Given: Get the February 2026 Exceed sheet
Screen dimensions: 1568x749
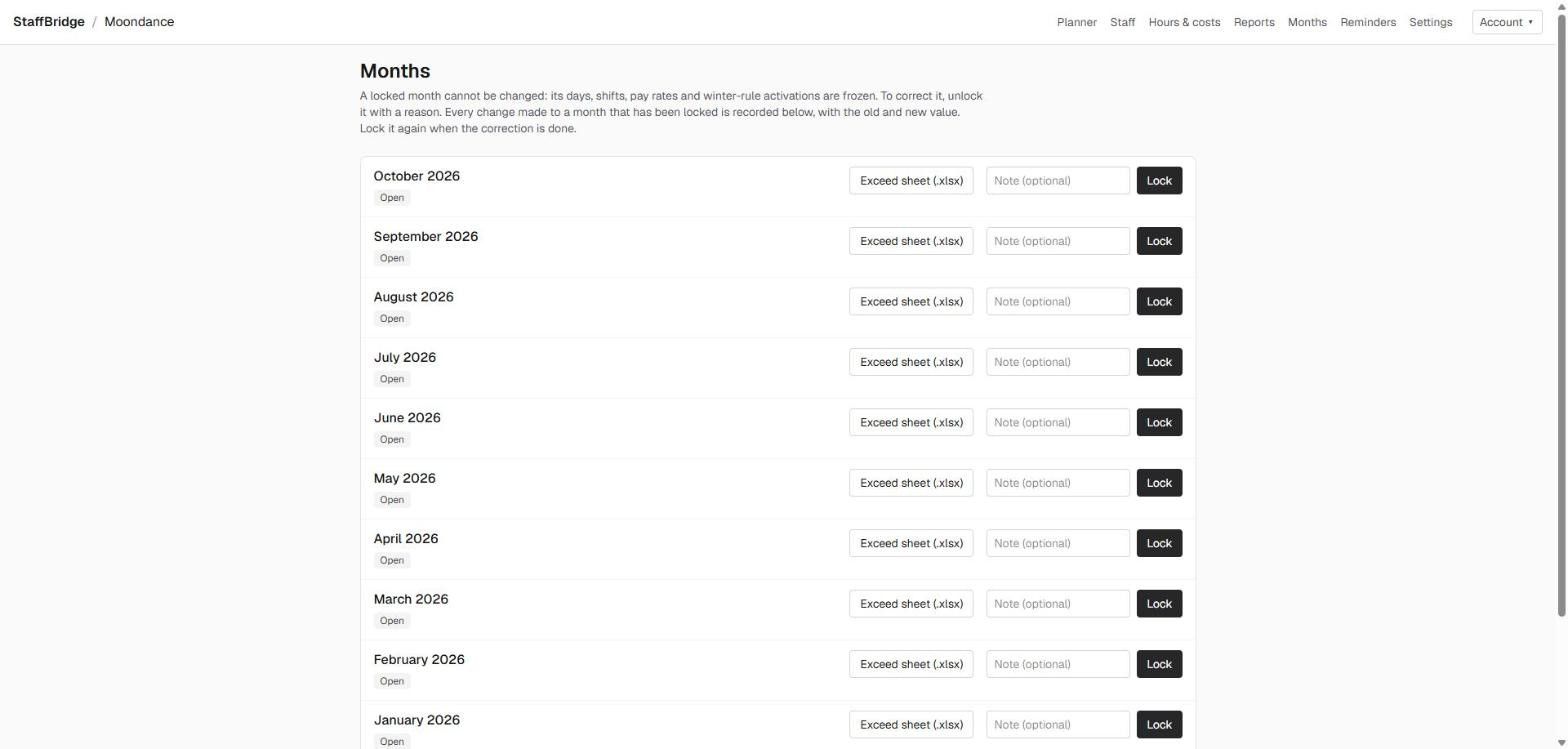Looking at the screenshot, I should 911,665.
